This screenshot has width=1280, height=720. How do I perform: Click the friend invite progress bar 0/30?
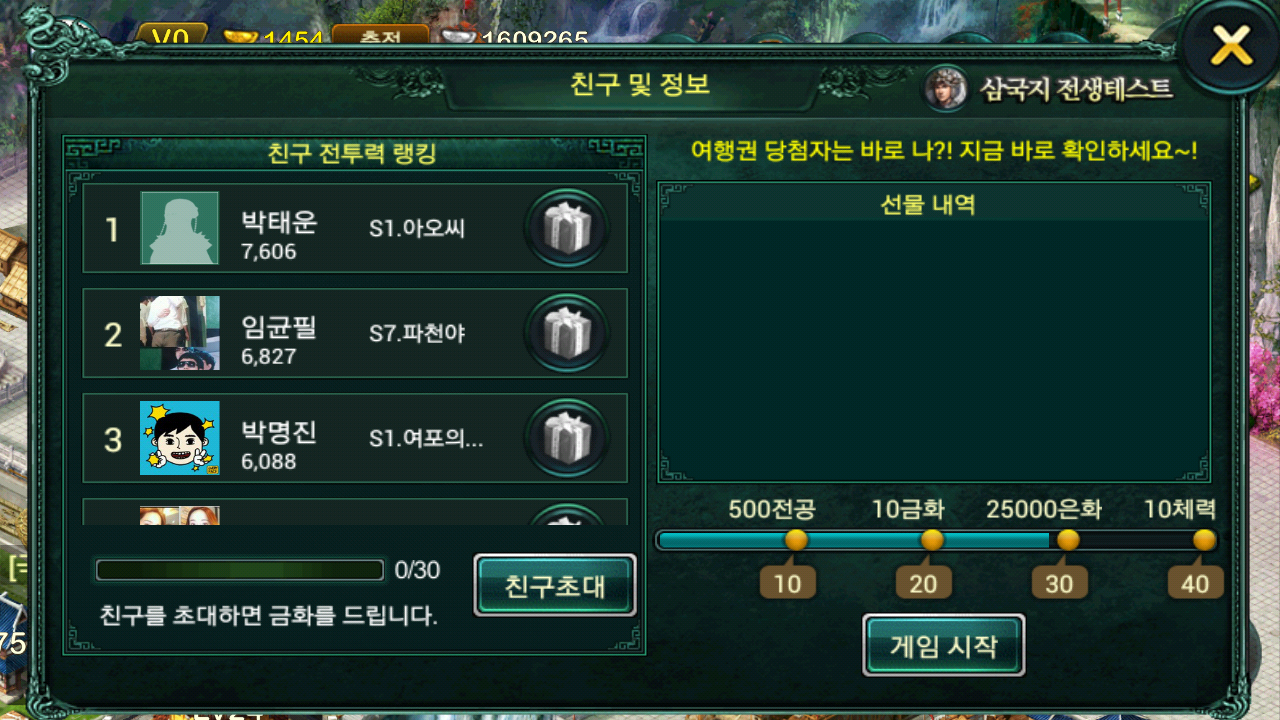click(240, 570)
